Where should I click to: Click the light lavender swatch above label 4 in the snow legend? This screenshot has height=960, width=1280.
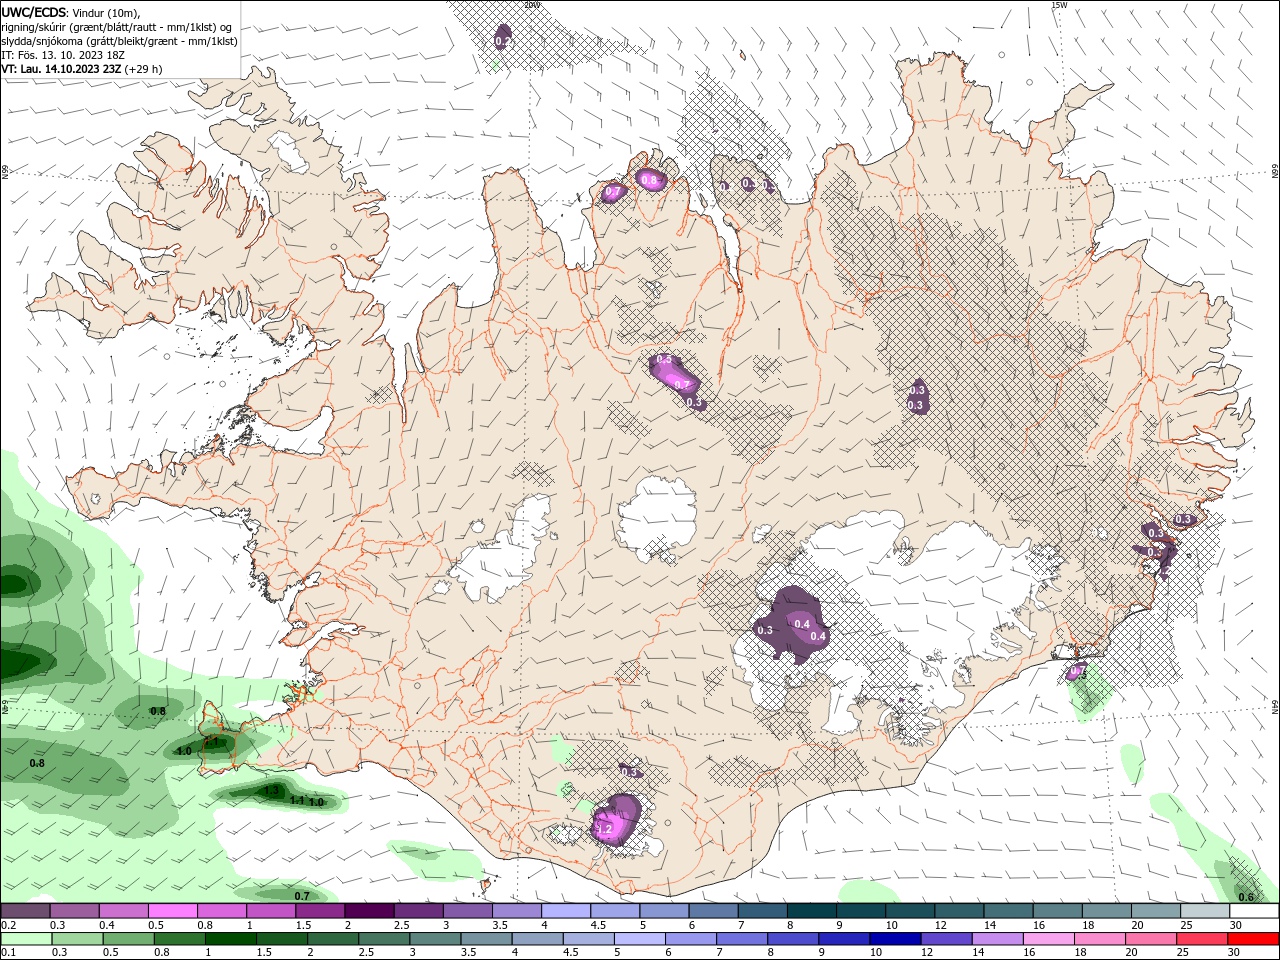click(565, 911)
